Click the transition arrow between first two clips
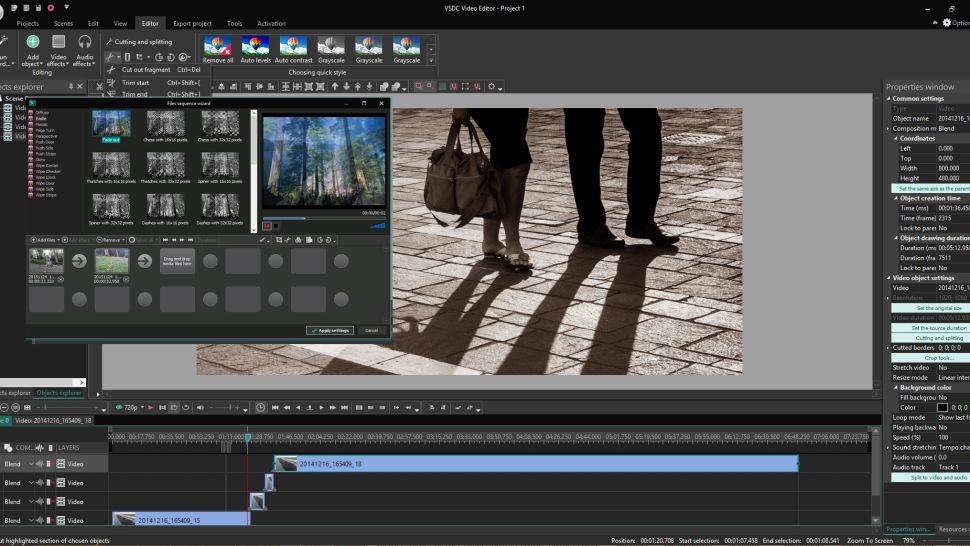 [79, 261]
